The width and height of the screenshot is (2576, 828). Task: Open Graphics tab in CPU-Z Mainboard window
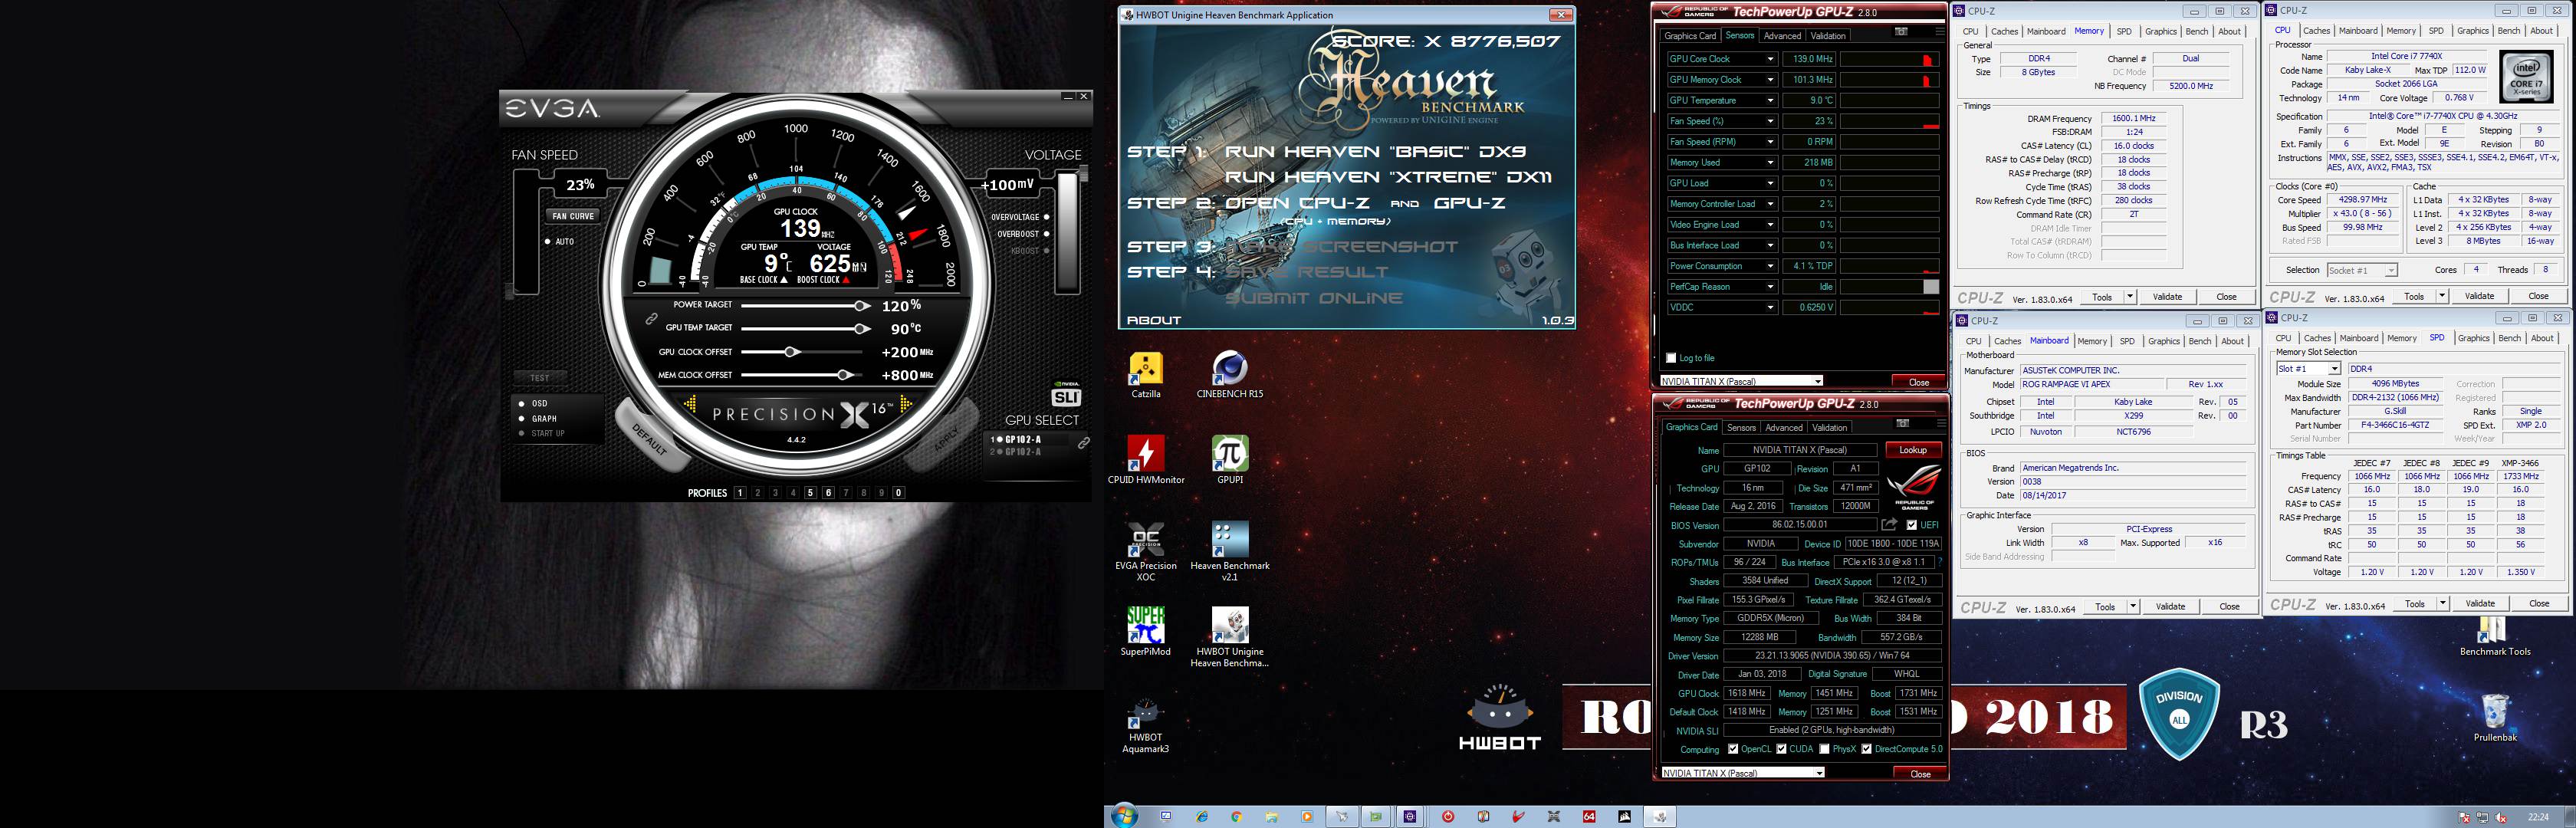[x=2163, y=342]
